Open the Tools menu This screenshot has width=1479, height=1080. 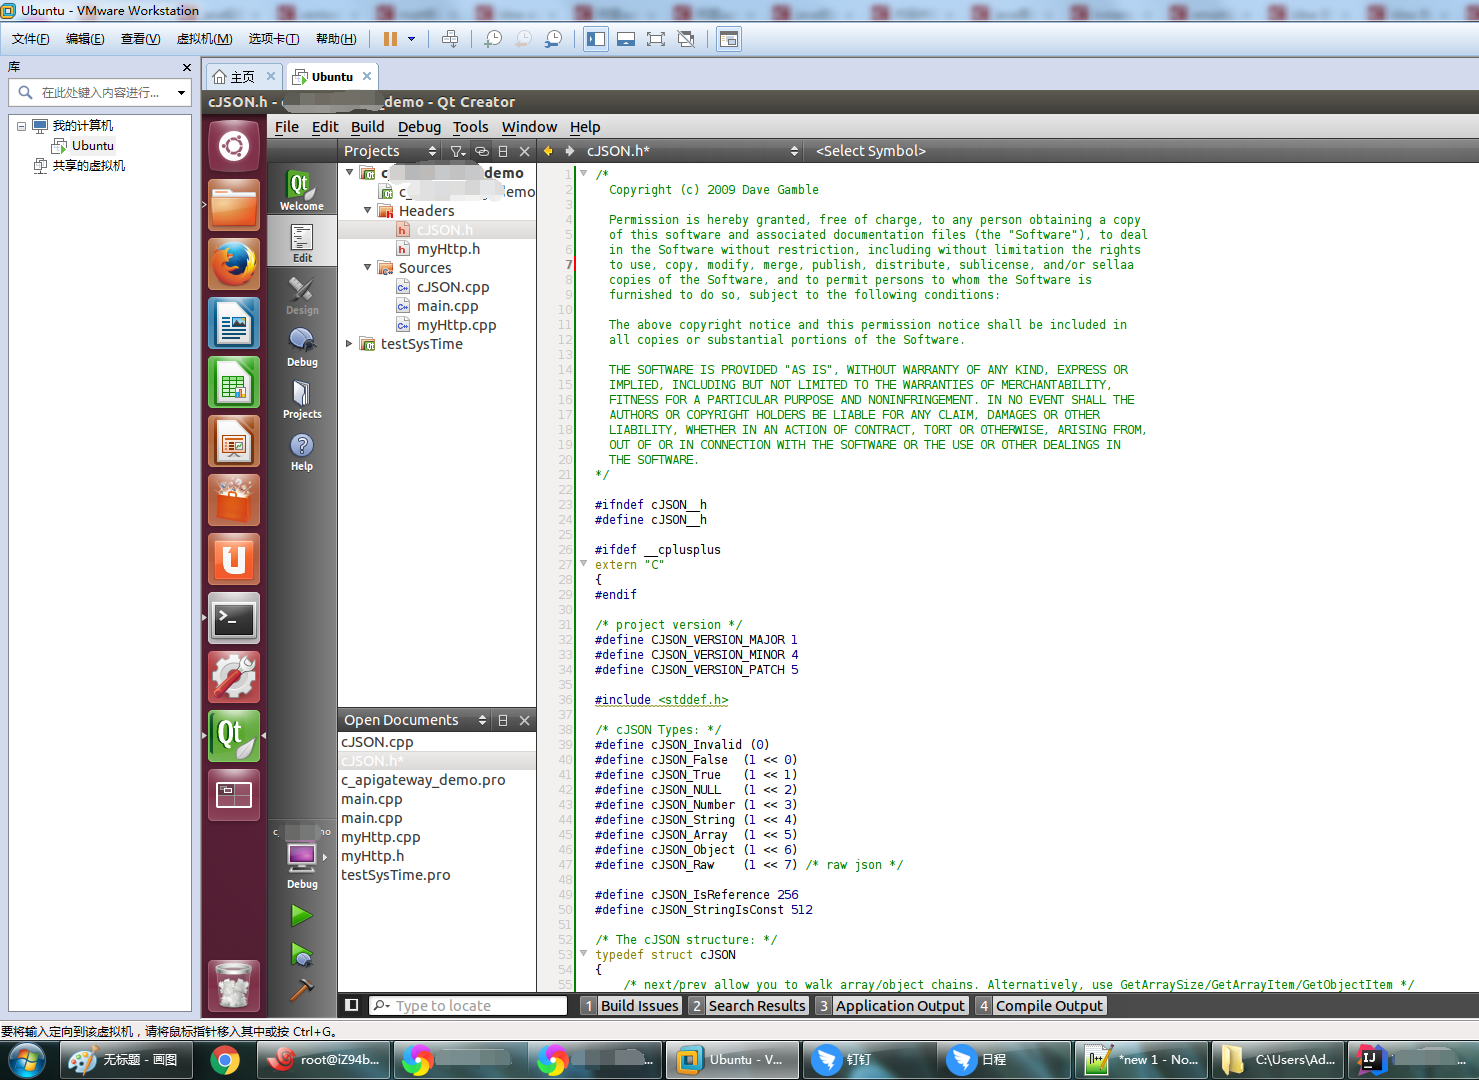[470, 127]
